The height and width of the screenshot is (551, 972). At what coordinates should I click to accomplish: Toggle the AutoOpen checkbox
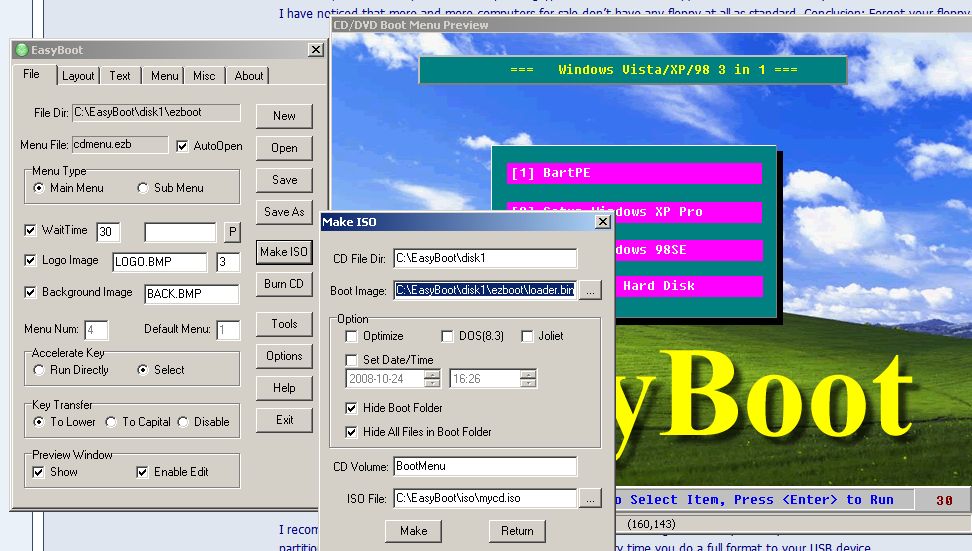tap(182, 146)
